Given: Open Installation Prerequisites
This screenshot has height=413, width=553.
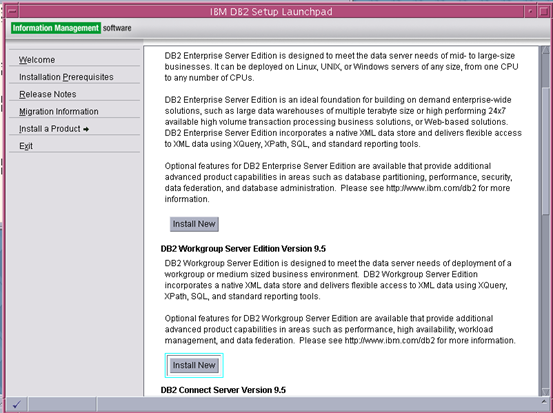Looking at the screenshot, I should pos(66,77).
